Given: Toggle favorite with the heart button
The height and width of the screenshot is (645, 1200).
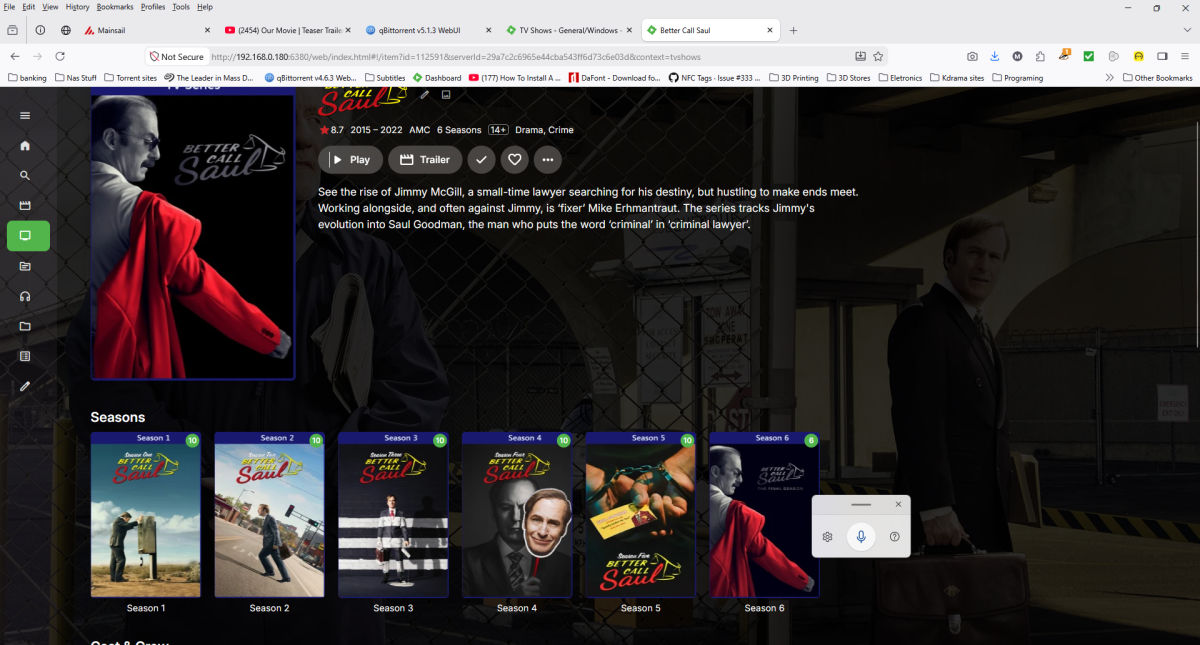Looking at the screenshot, I should click(x=514, y=159).
